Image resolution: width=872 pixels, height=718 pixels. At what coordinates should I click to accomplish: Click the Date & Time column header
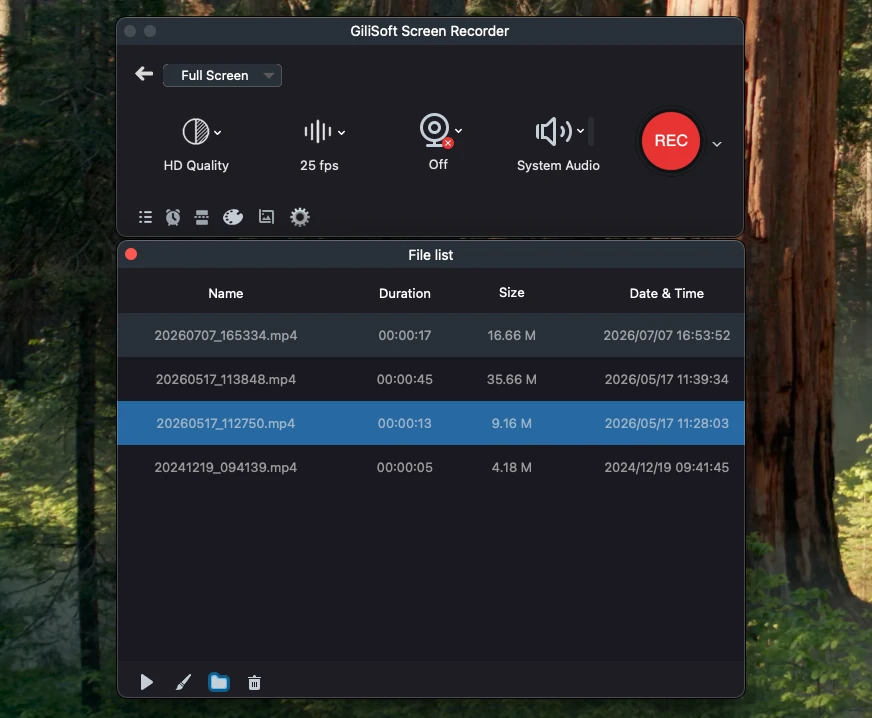(667, 294)
